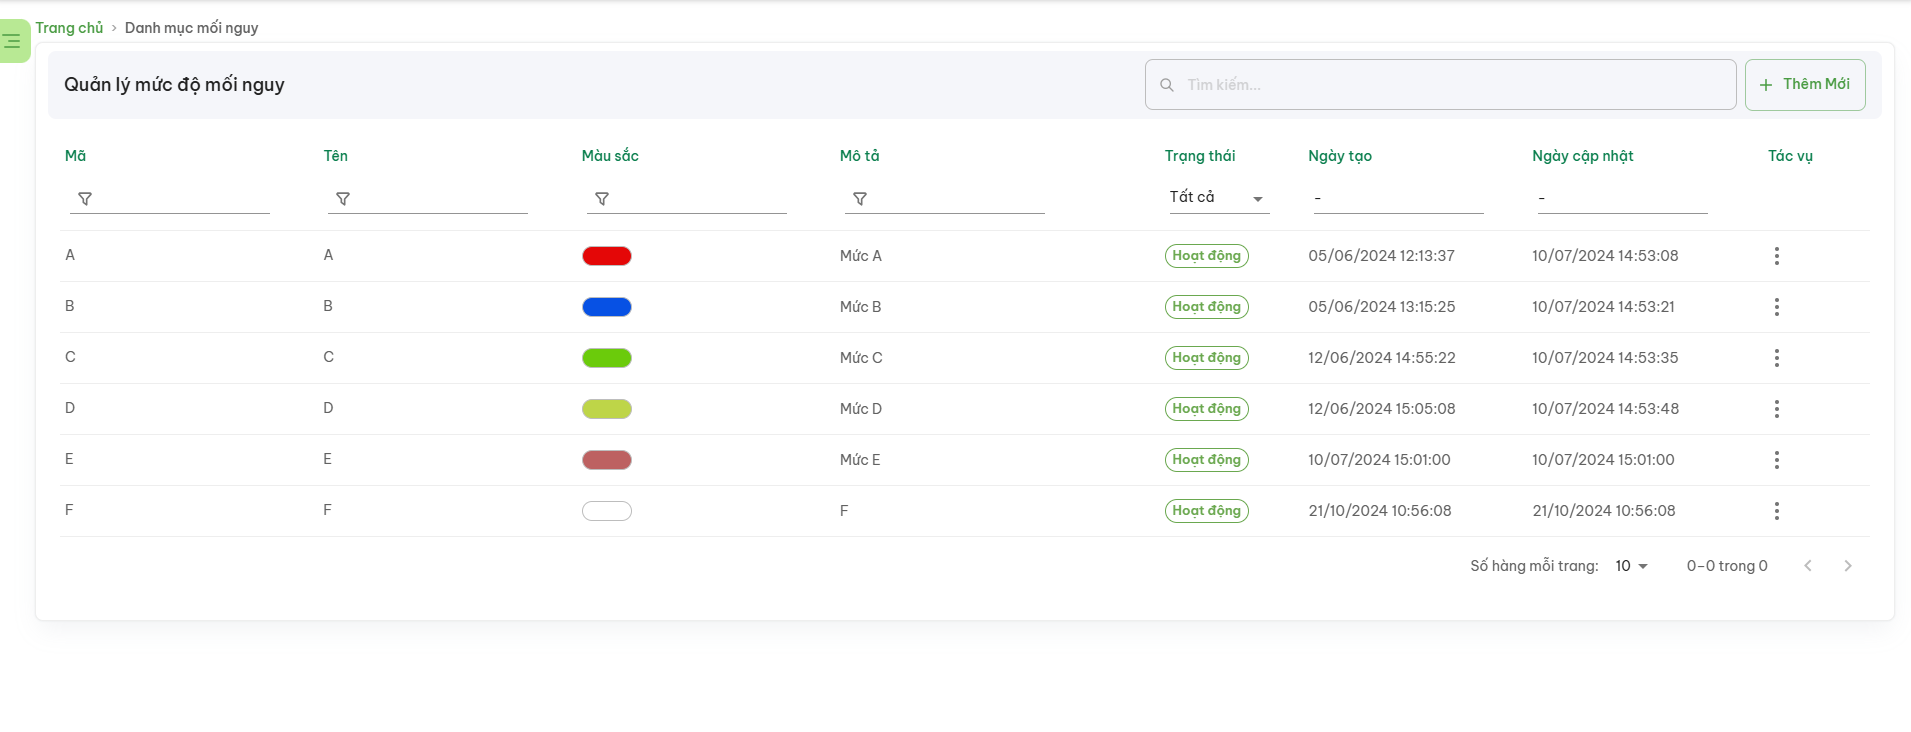Viewport: 1911px width, 732px height.
Task: Sort by the Mô tả column header
Action: [859, 156]
